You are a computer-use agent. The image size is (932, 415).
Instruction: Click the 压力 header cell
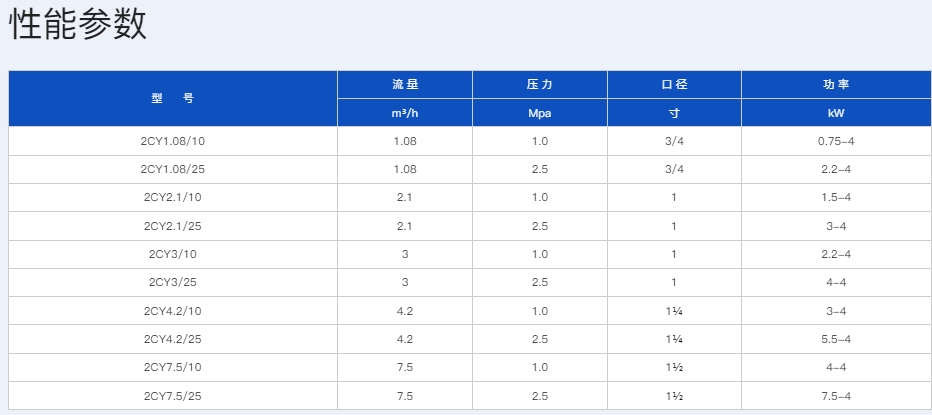tap(540, 85)
